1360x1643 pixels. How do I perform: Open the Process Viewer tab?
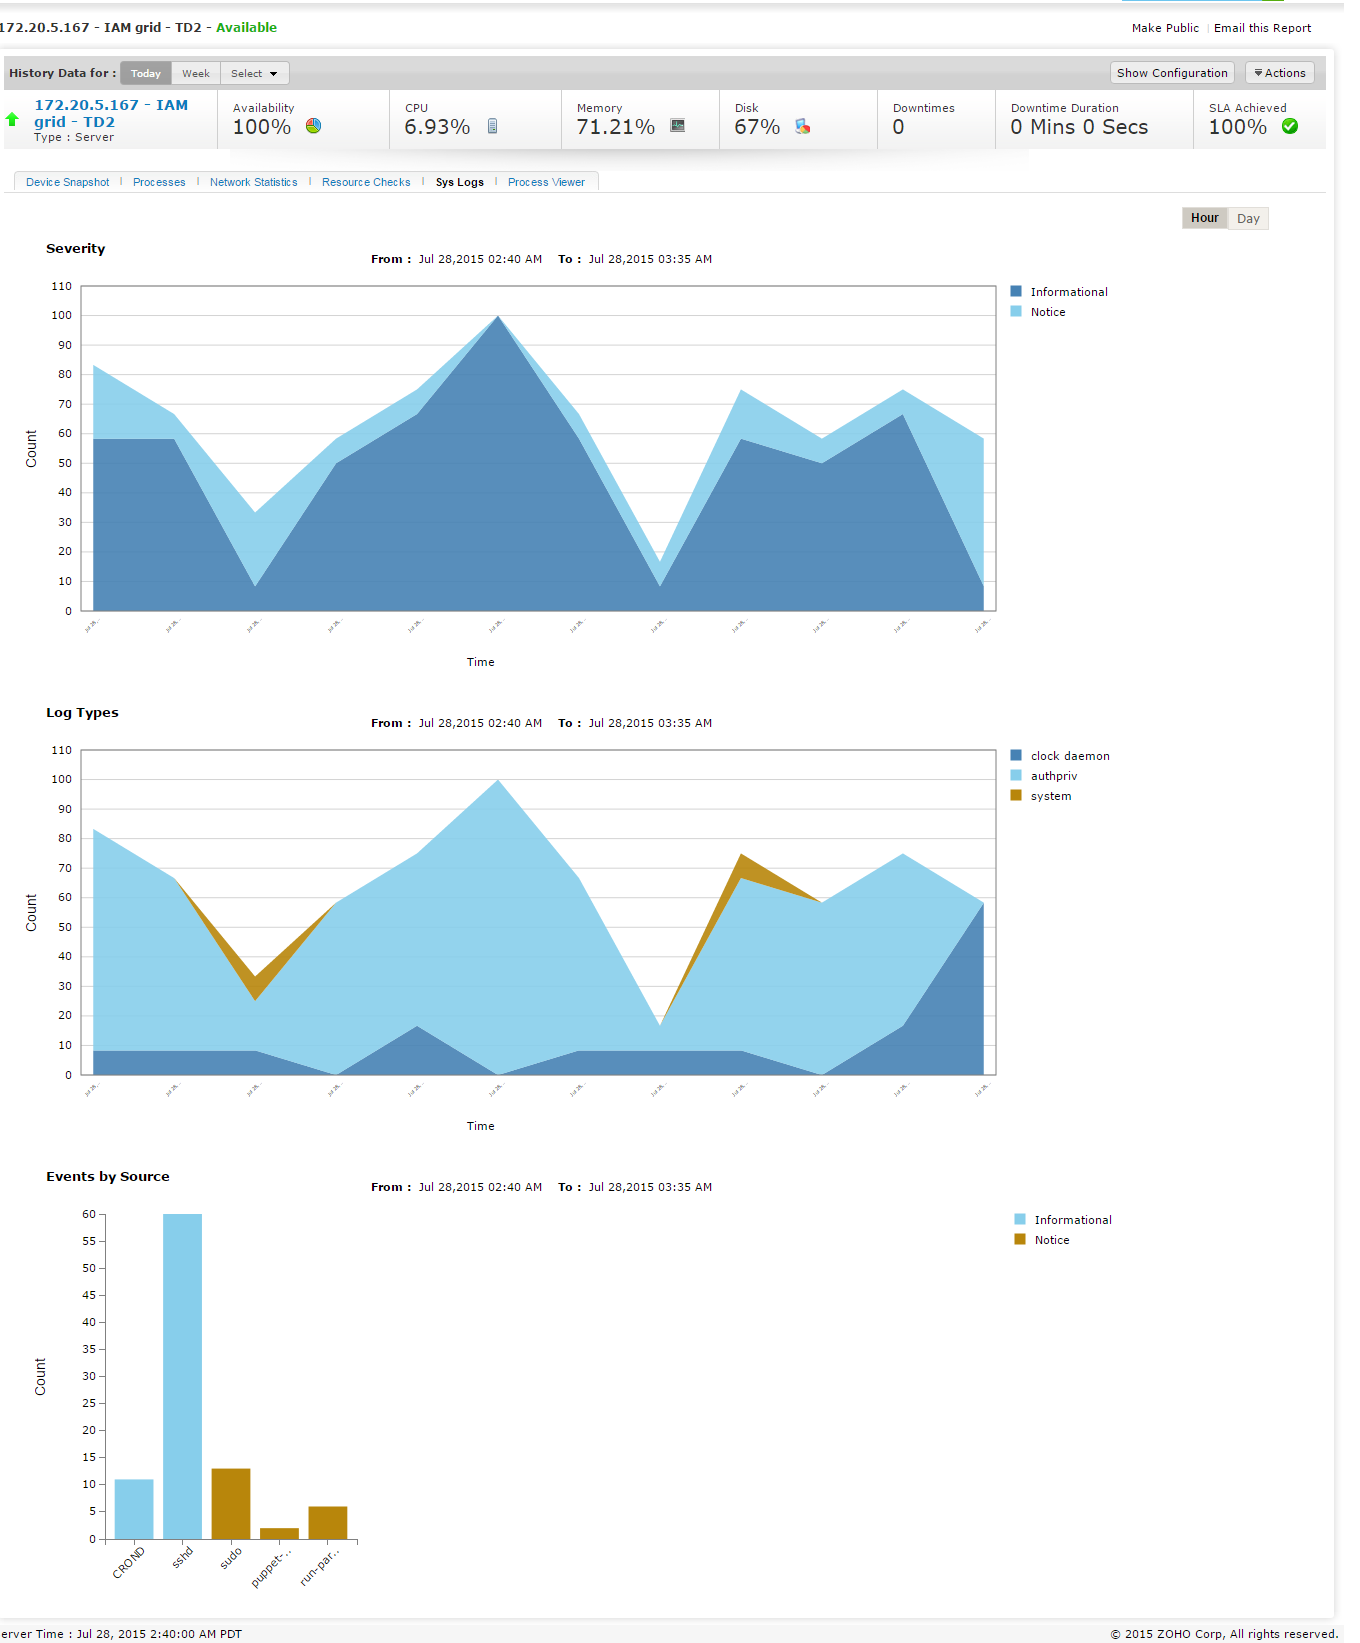click(546, 182)
